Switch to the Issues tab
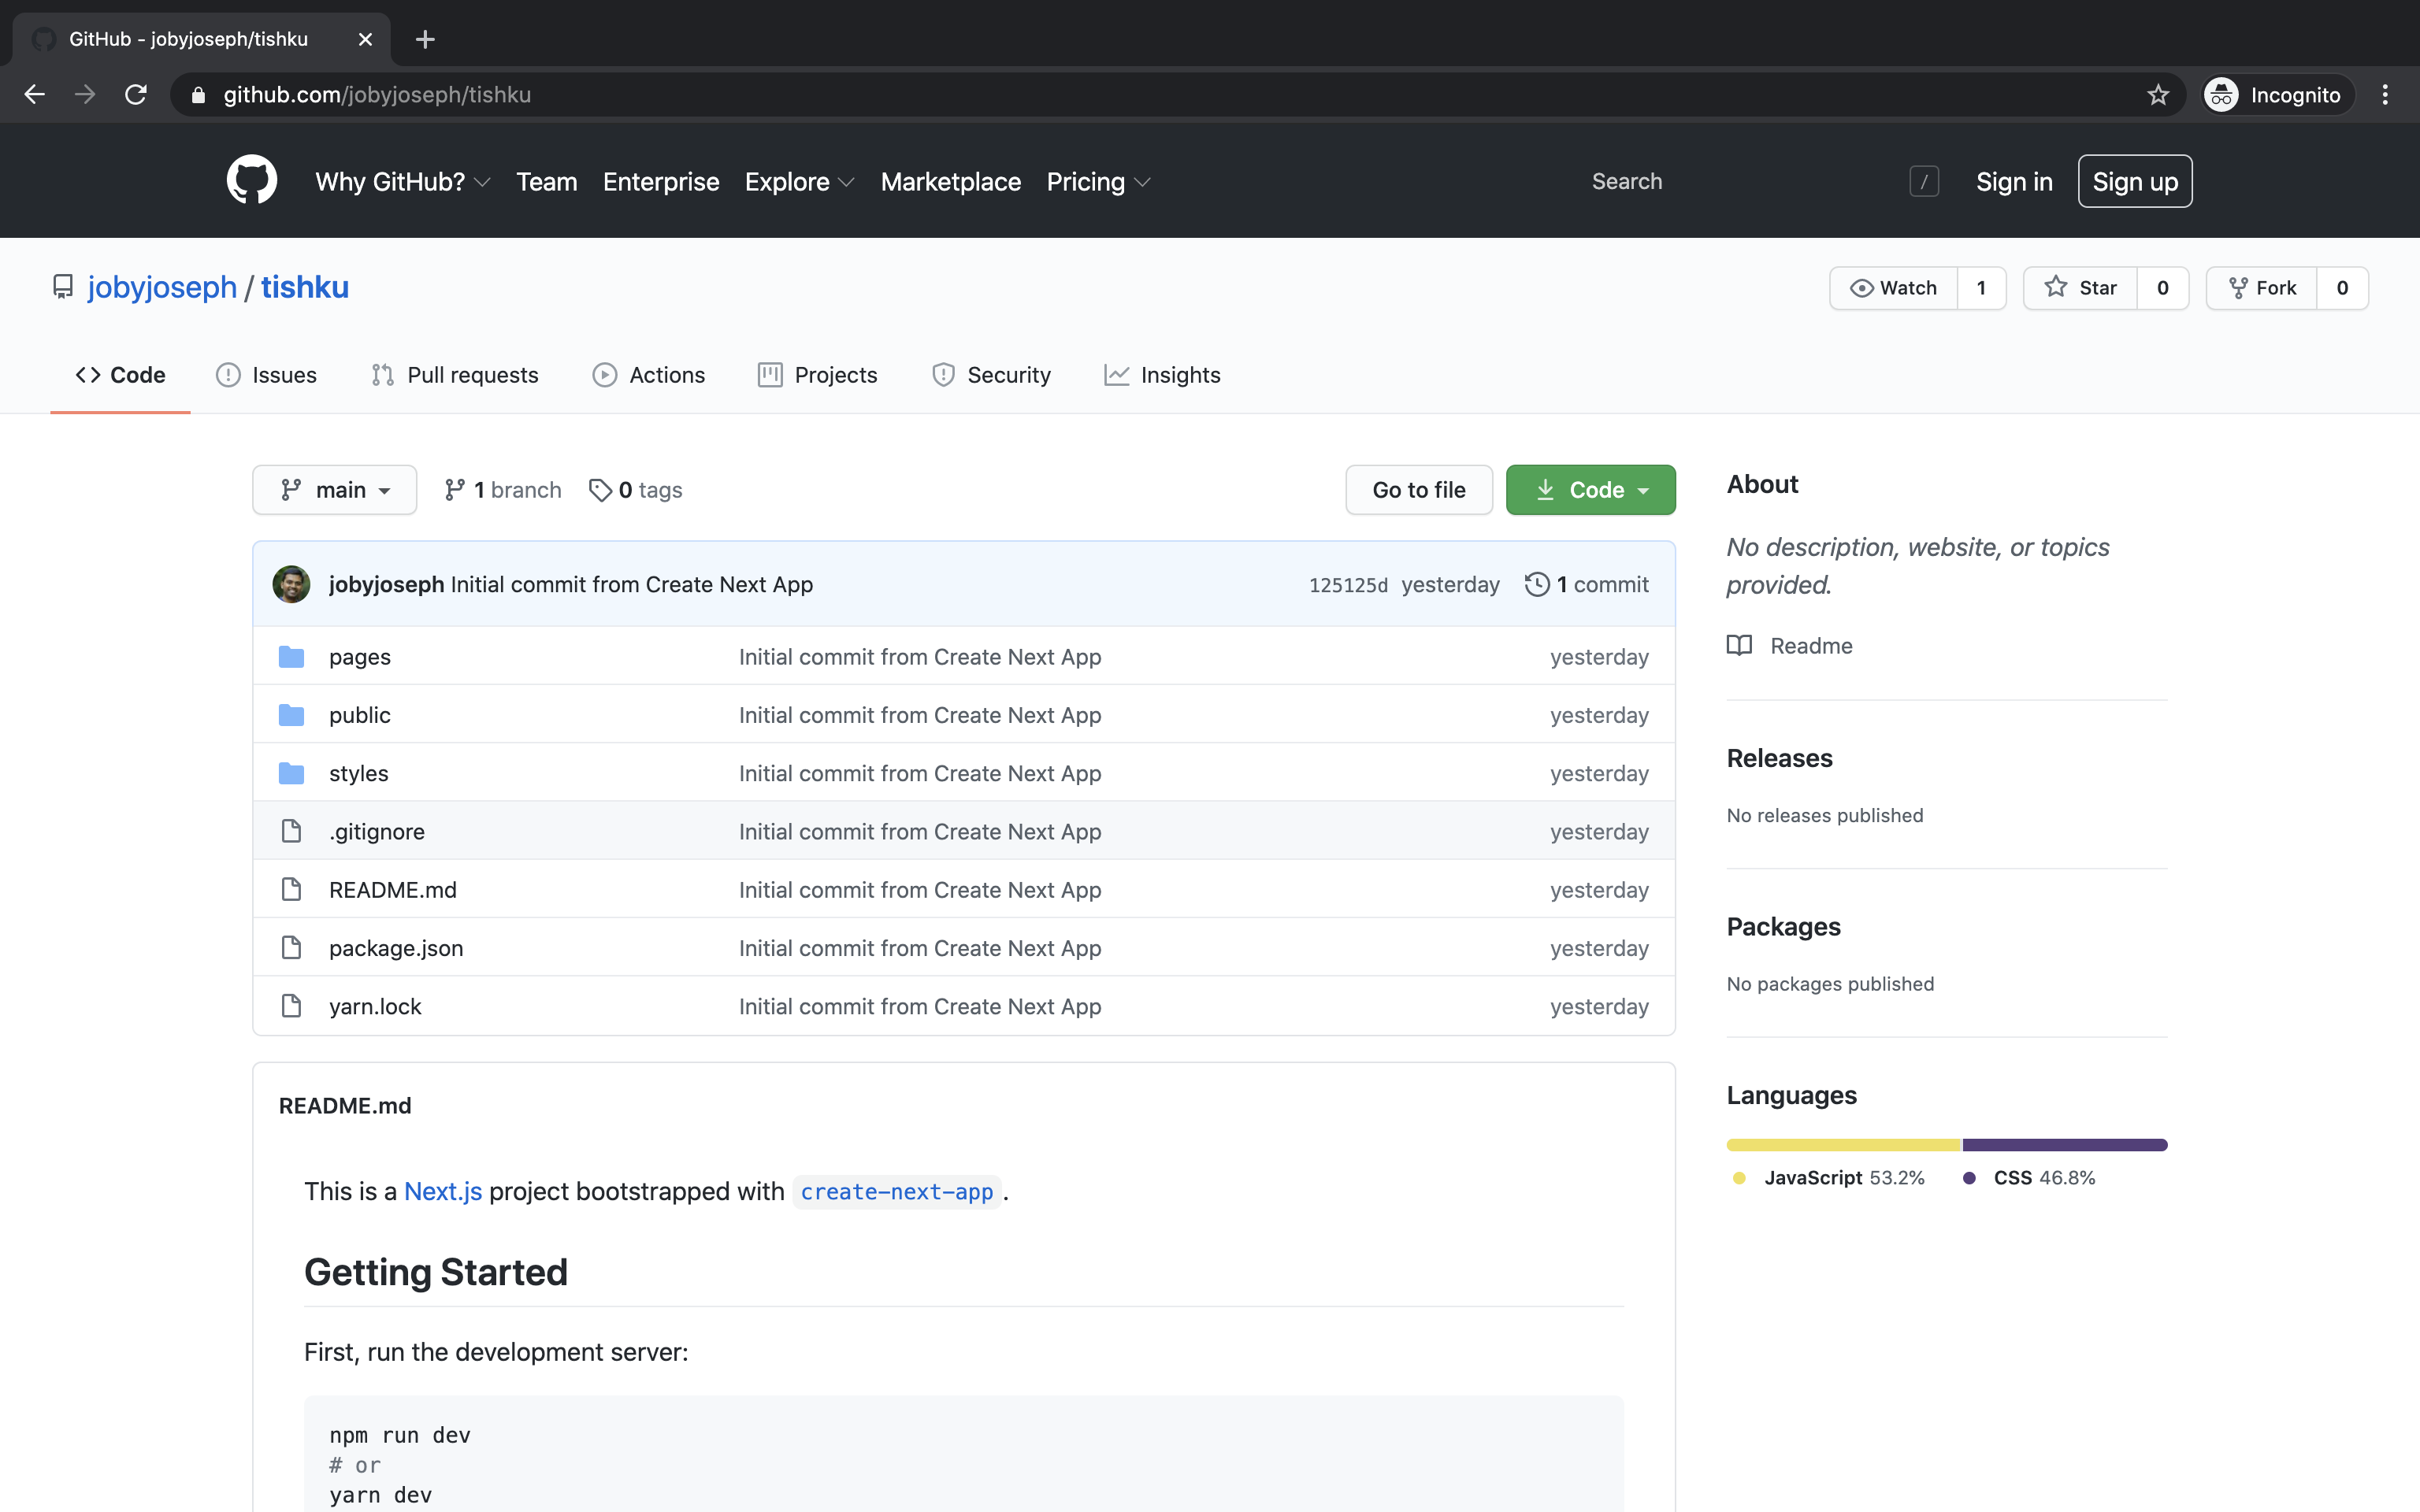The width and height of the screenshot is (2420, 1512). pos(266,375)
